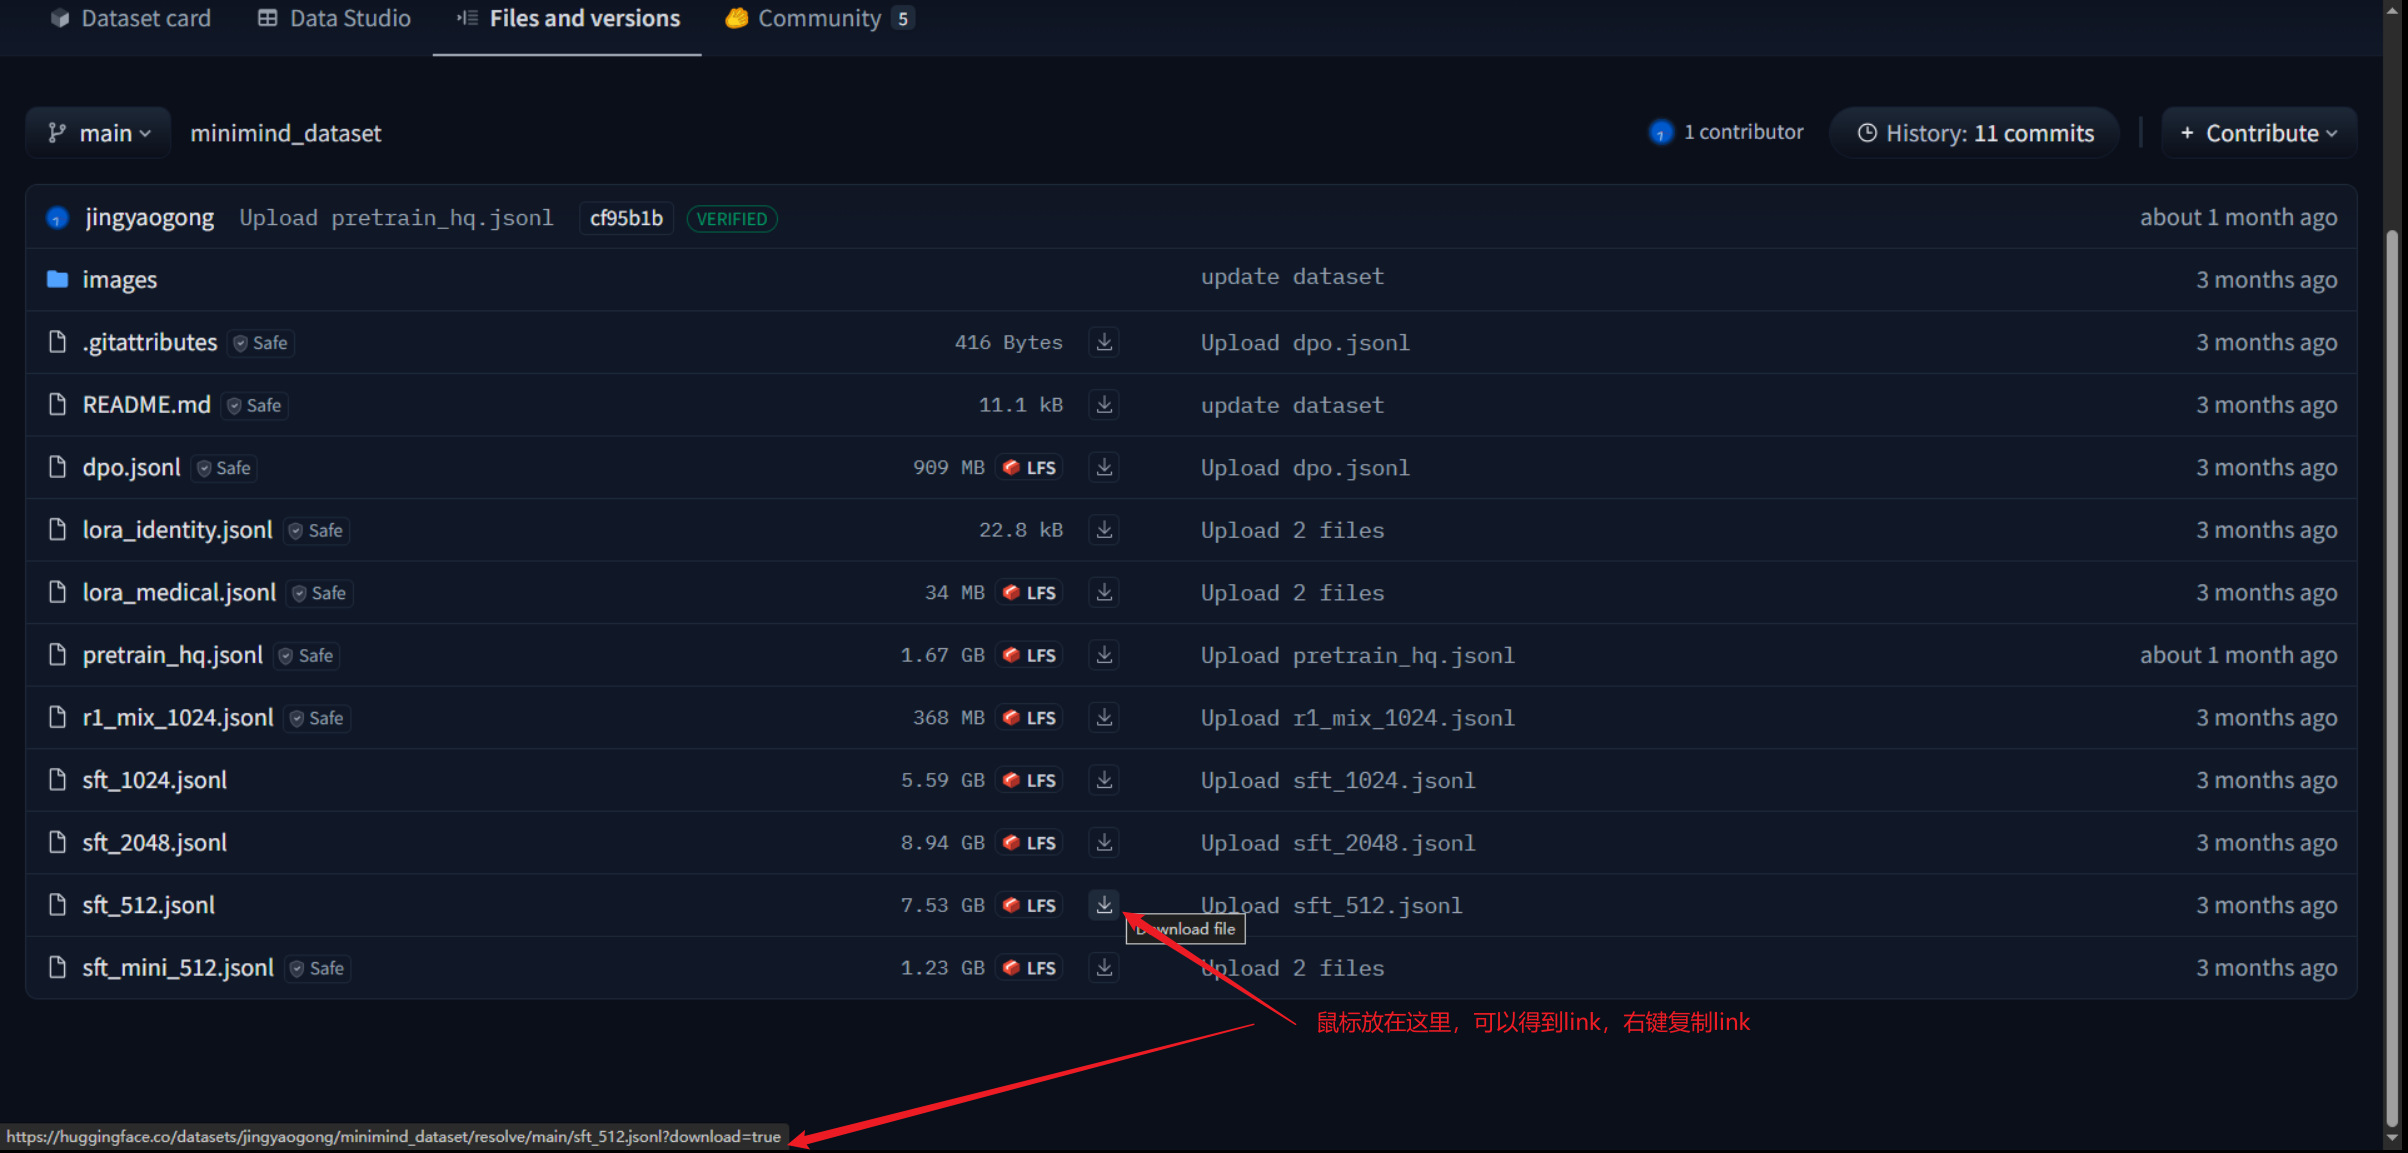Download pretrain_hq.jsonl via its arrow icon
Screen dimensions: 2408x1153
pos(1104,655)
